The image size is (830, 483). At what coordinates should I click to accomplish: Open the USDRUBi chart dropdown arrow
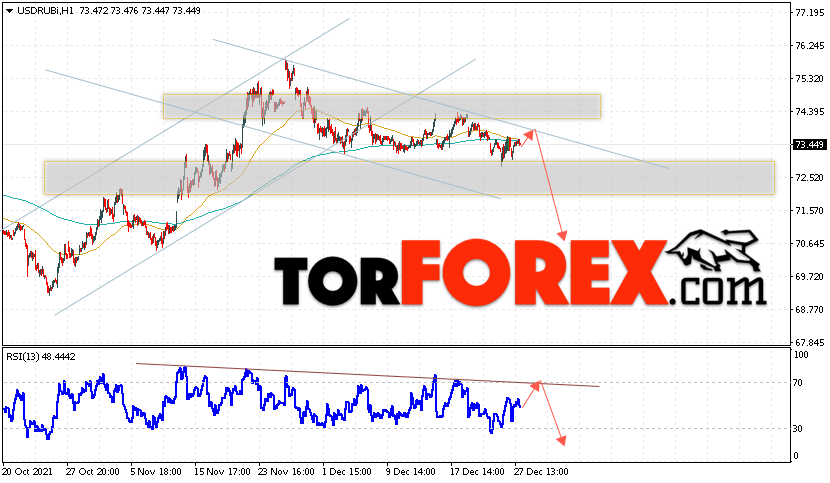[x=10, y=11]
